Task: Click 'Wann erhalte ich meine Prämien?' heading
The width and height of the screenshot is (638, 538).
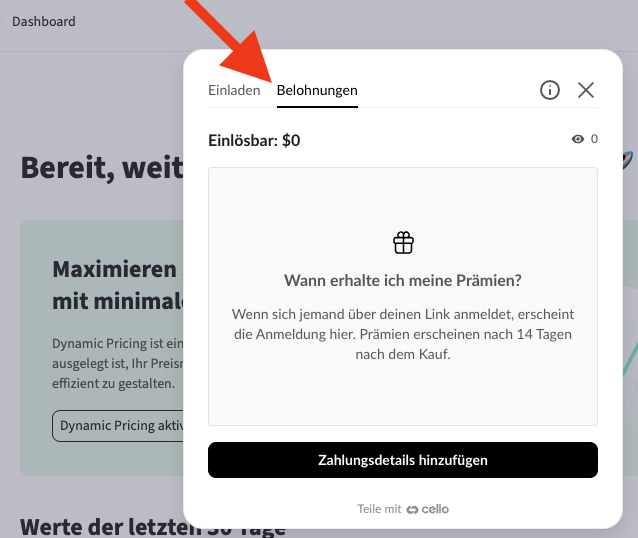Action: click(x=403, y=280)
